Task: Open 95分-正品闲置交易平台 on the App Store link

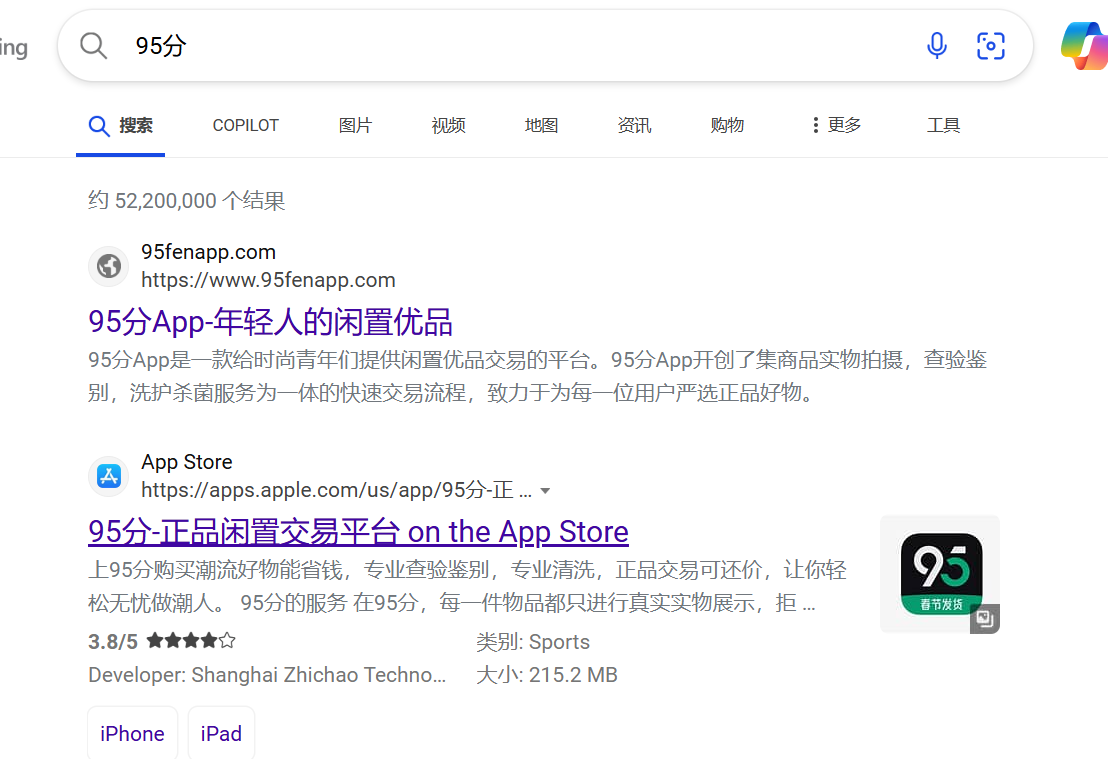Action: (x=358, y=531)
